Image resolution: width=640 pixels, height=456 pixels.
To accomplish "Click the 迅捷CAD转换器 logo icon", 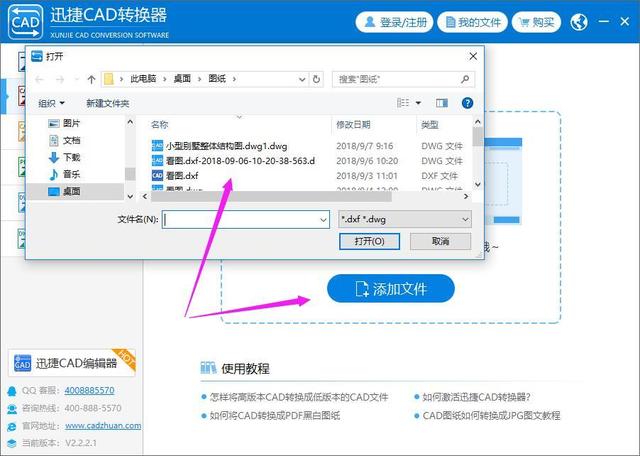I will click(x=25, y=22).
